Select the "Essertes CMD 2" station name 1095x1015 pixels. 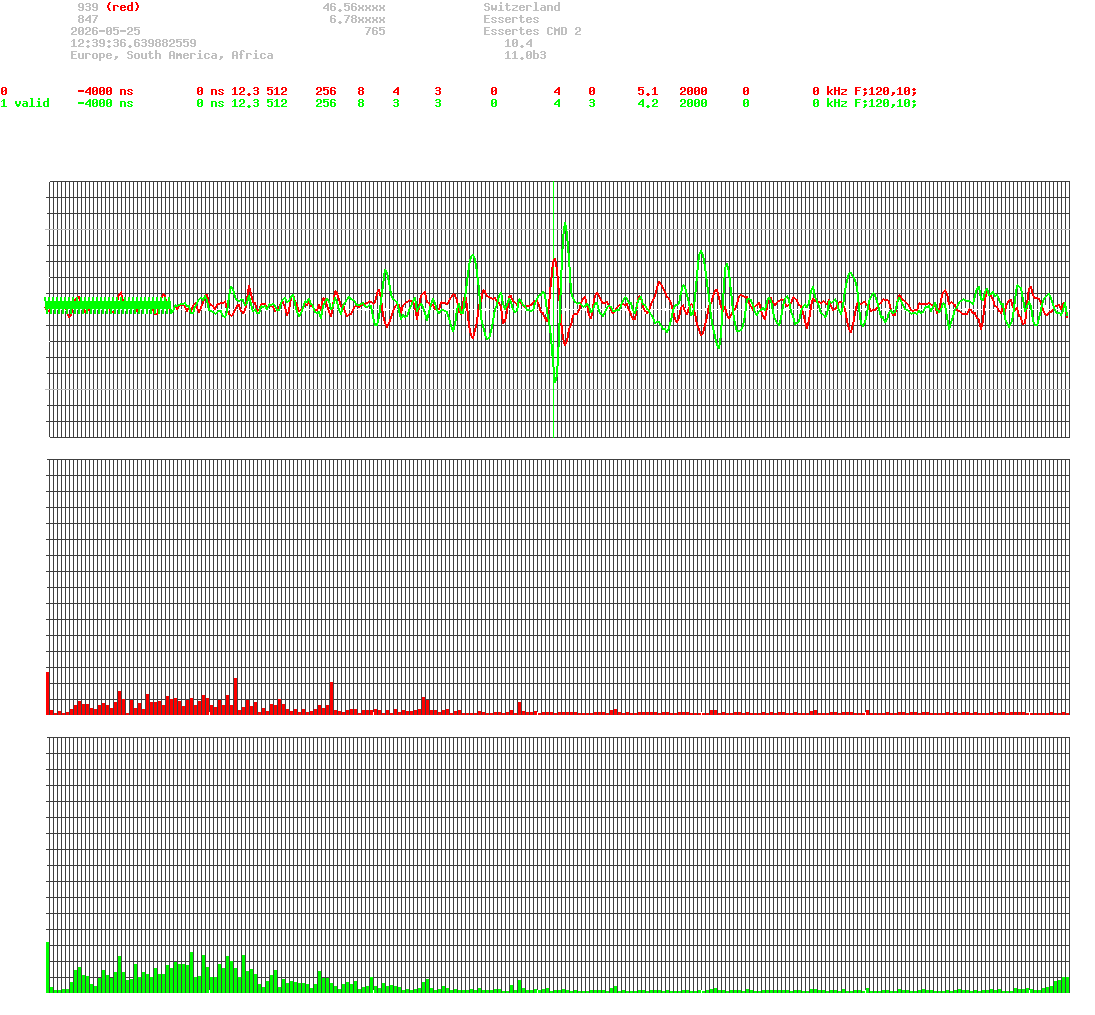(532, 31)
